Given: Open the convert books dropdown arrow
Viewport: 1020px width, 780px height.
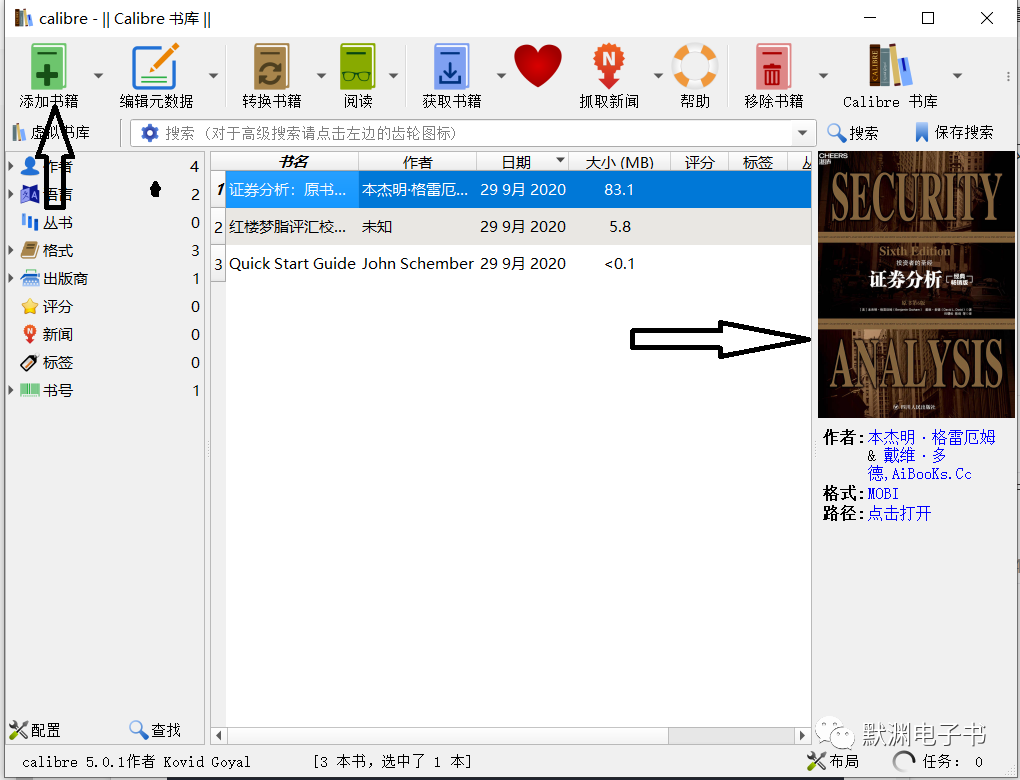Looking at the screenshot, I should (x=321, y=75).
